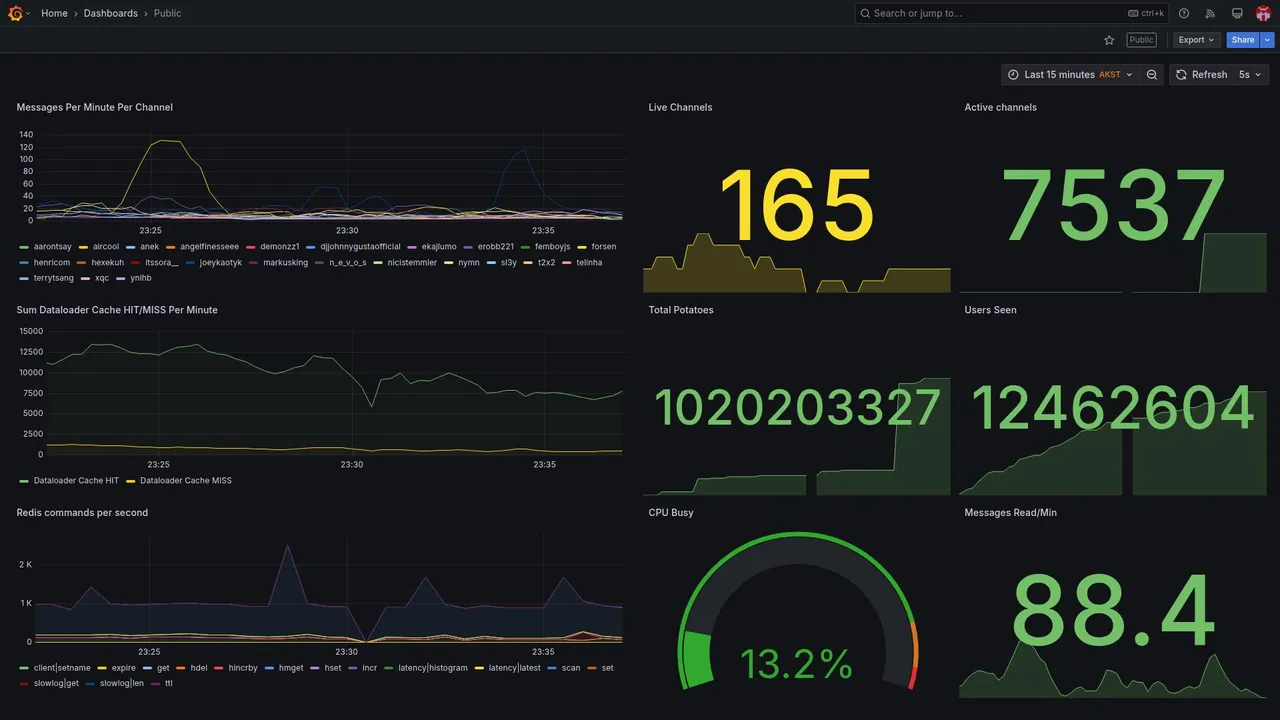The width and height of the screenshot is (1280, 720).
Task: Open the user profile avatar
Action: pyautogui.click(x=1263, y=13)
